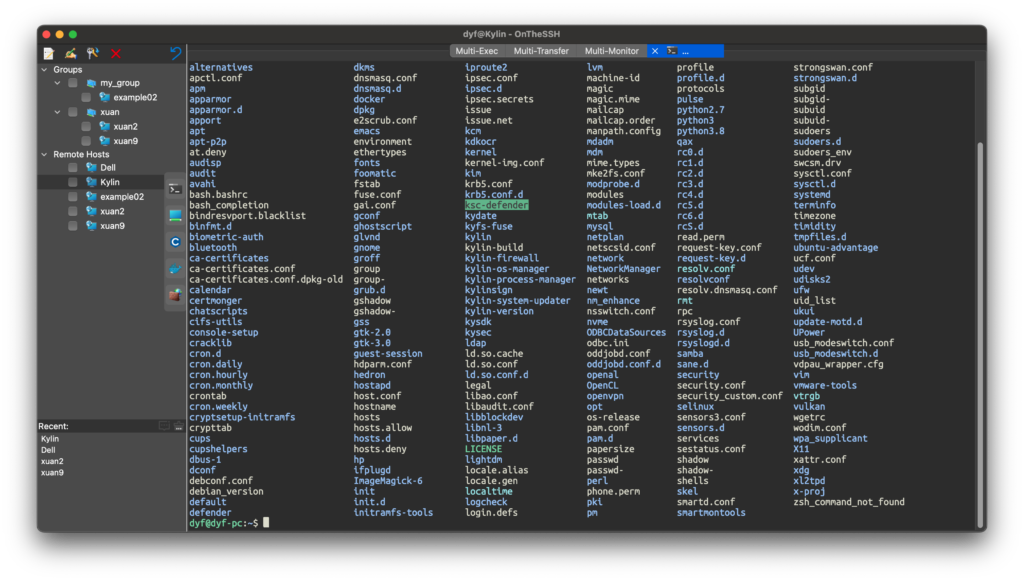This screenshot has width=1024, height=581.
Task: Collapse the Groups tree section
Action: (44, 70)
